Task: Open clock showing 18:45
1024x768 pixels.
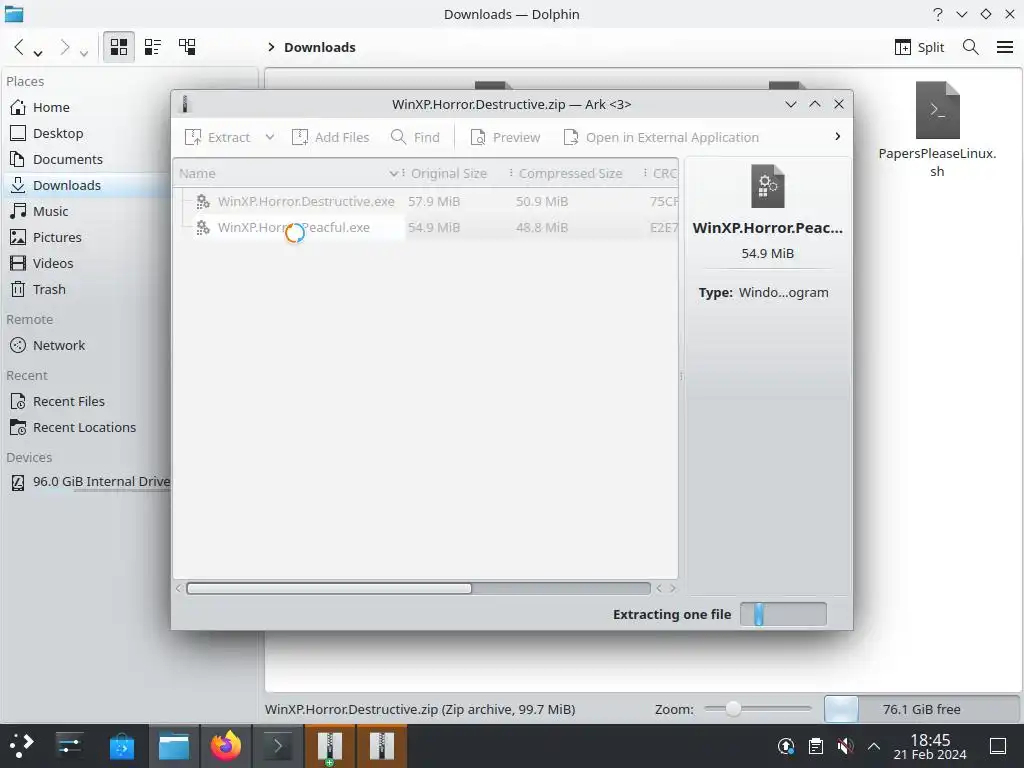Action: (930, 746)
